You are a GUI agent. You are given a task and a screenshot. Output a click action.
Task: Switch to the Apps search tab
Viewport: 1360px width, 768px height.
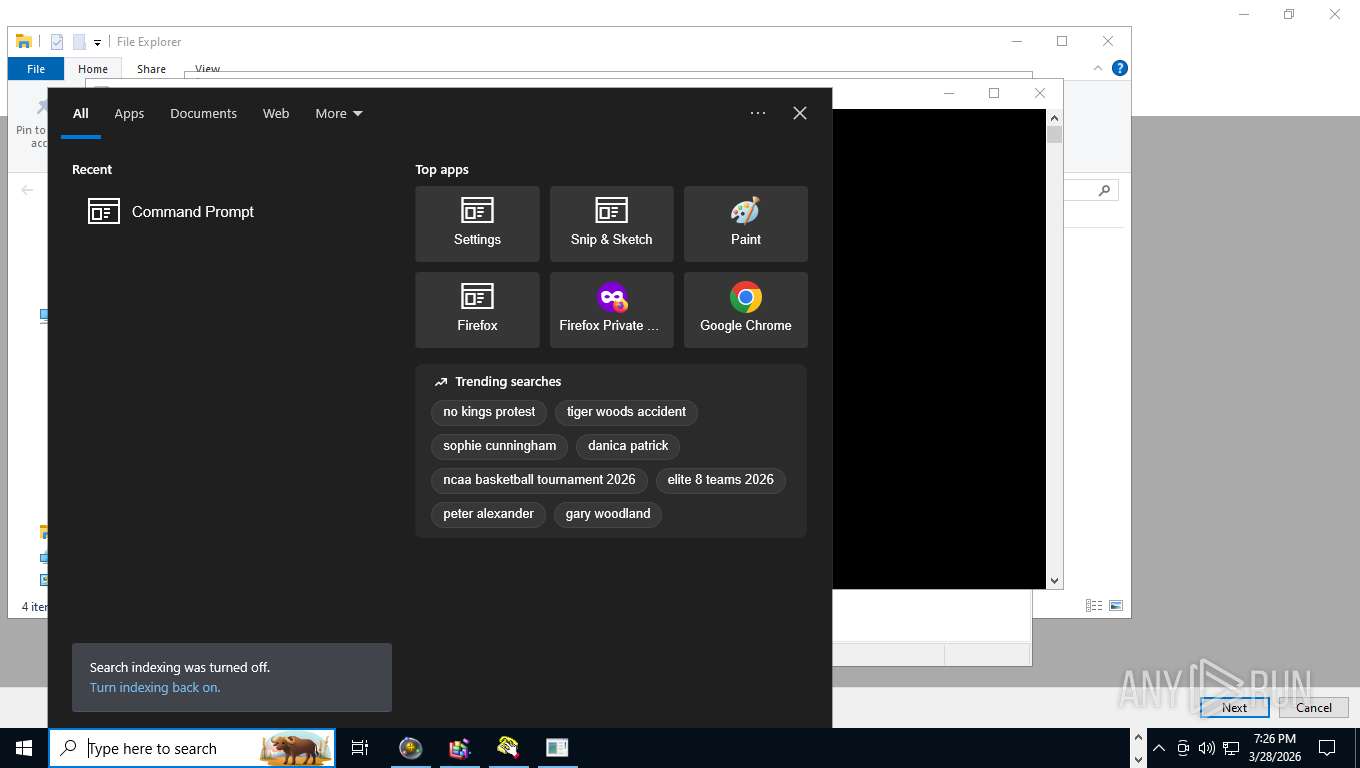point(129,113)
